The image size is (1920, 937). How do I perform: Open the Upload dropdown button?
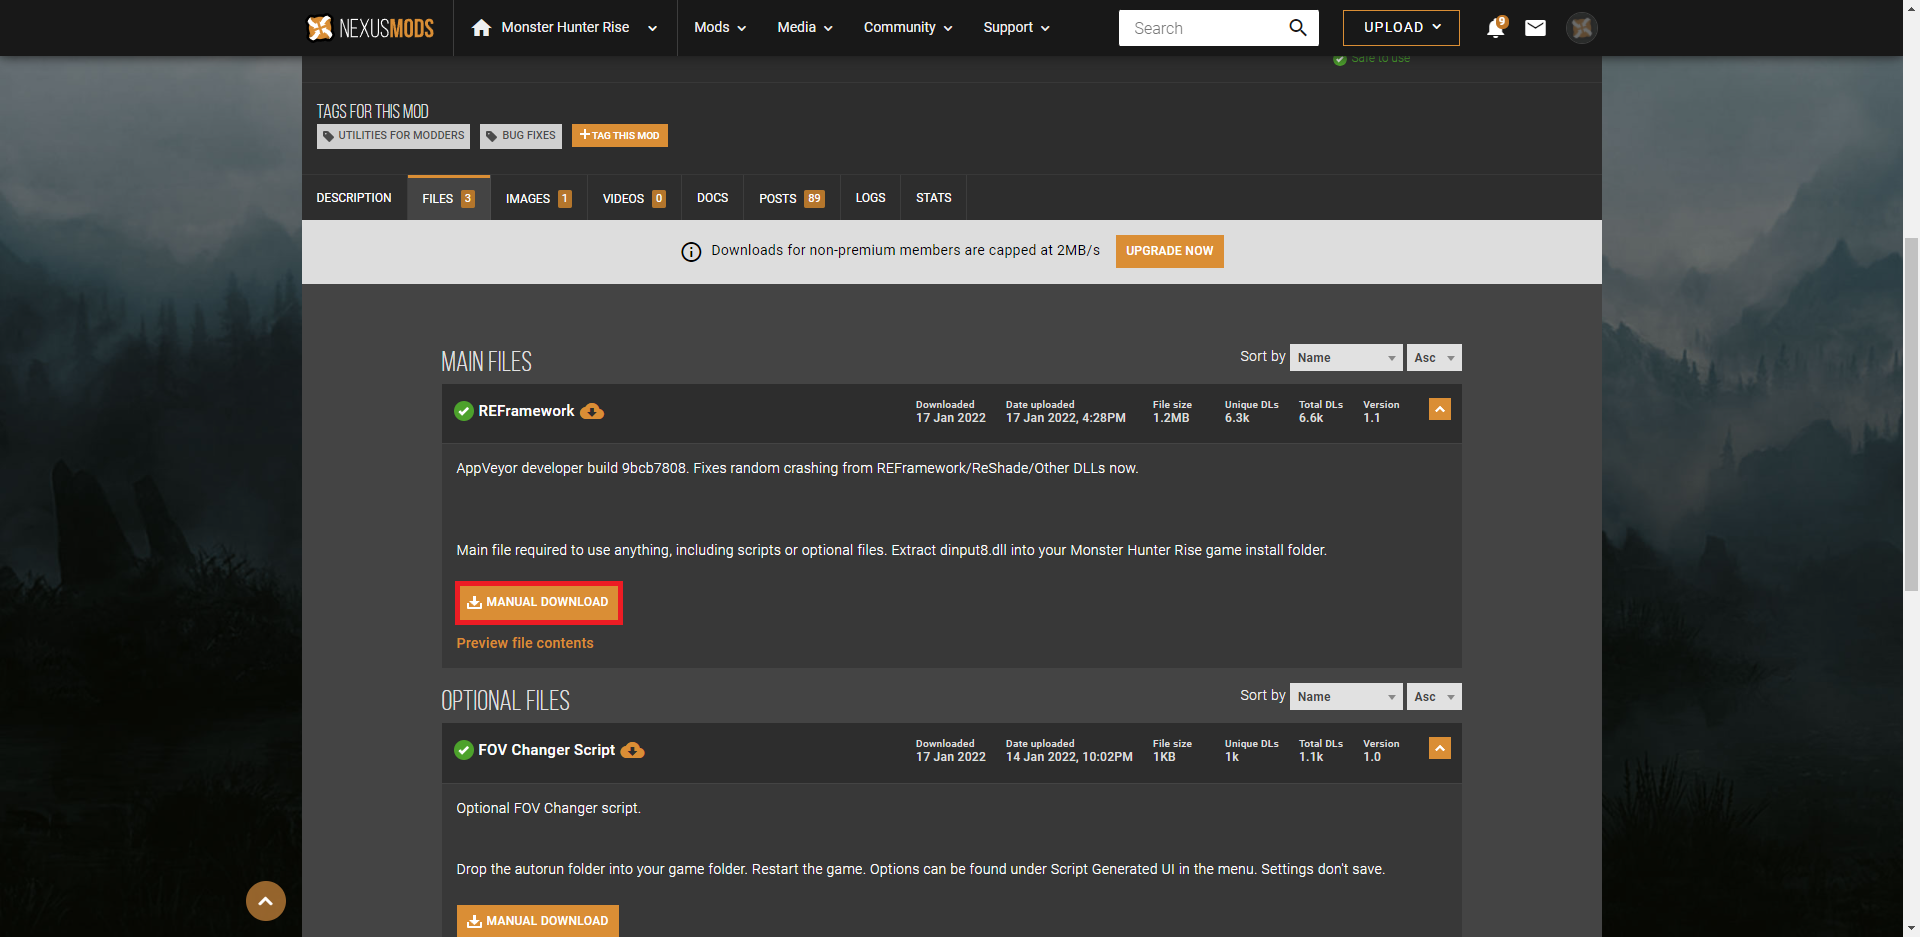[1401, 28]
